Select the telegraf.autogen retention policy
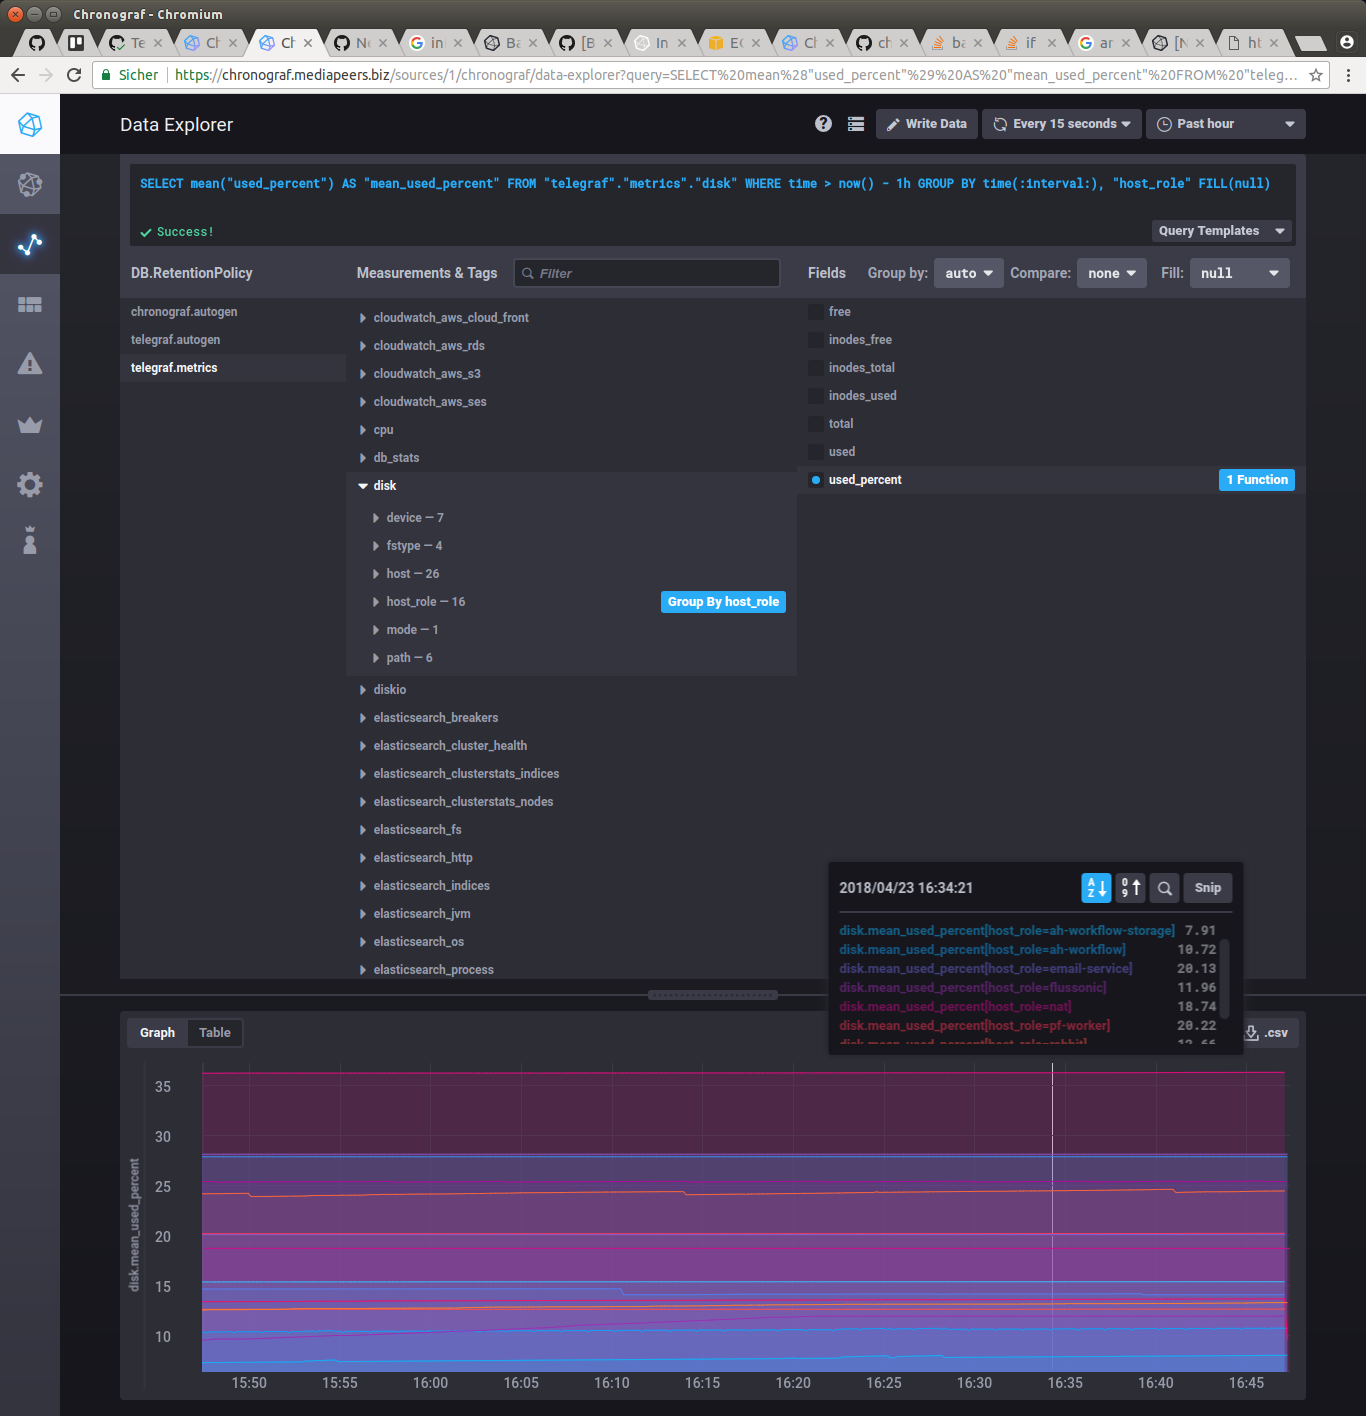This screenshot has height=1416, width=1366. coord(175,339)
